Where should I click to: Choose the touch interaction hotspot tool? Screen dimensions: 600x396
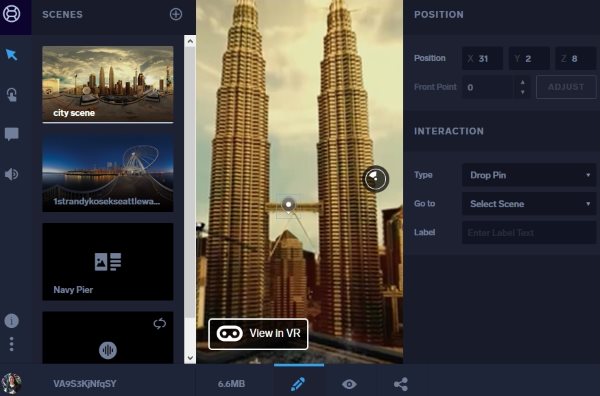click(x=11, y=95)
